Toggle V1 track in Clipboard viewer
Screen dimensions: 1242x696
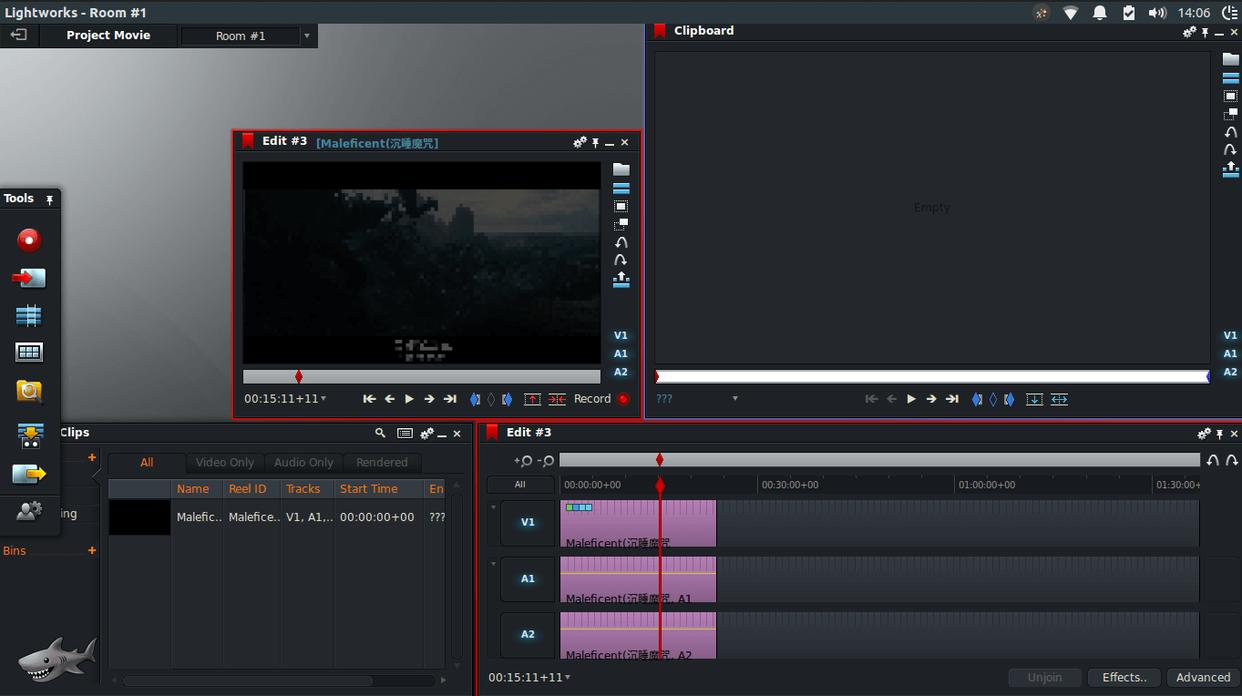click(1231, 336)
